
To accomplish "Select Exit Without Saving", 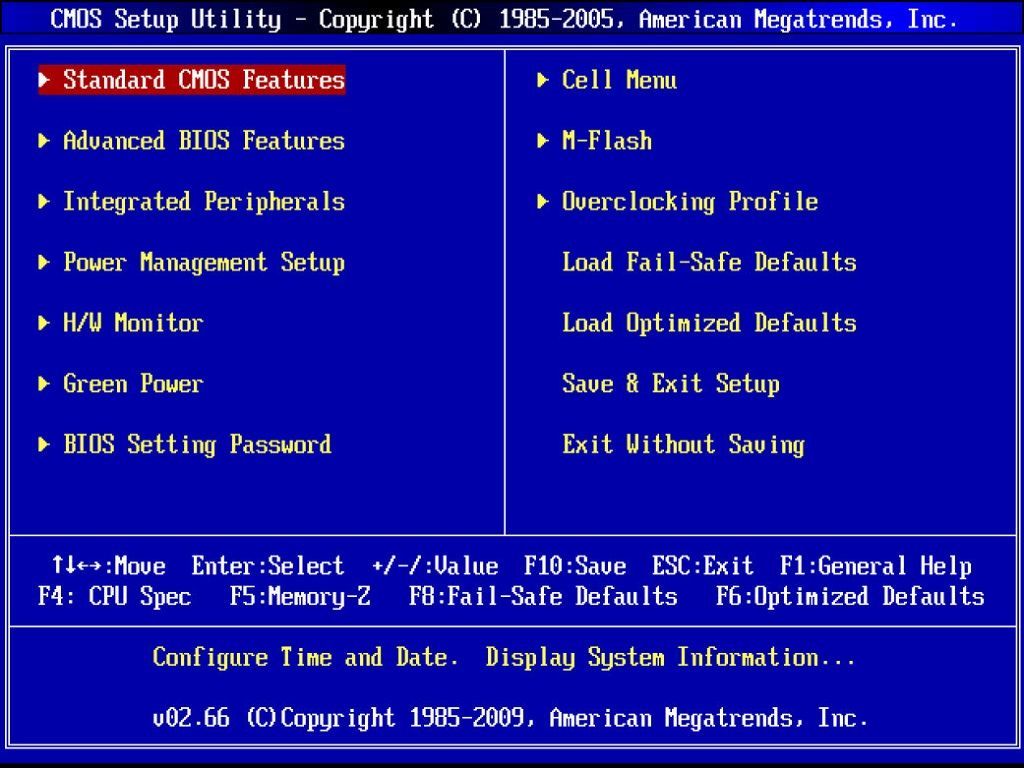I will (683, 444).
